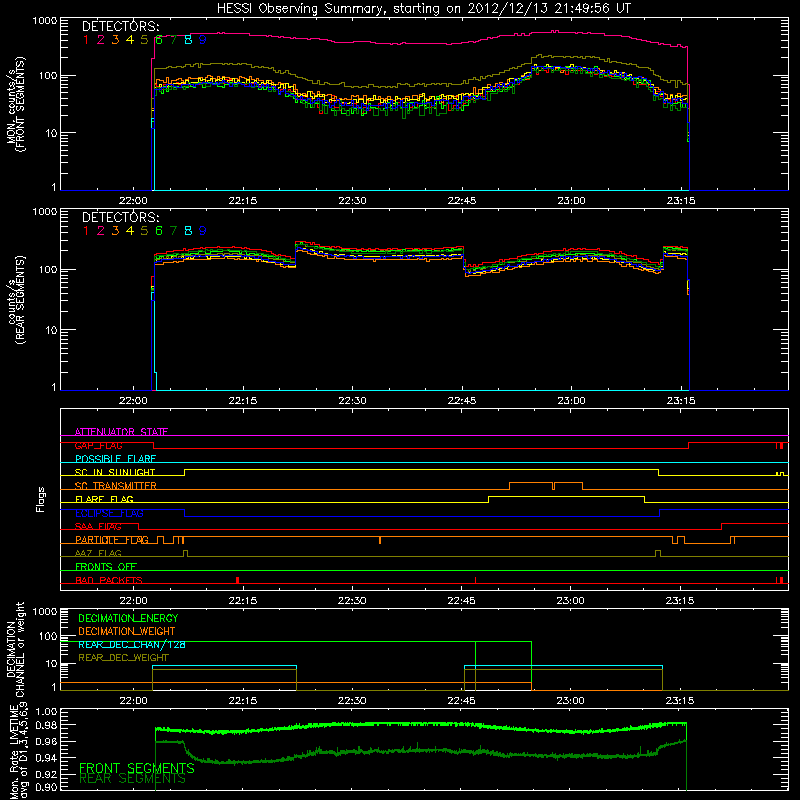800x800 pixels.
Task: Click yellow detector 4 in rear segments legend
Action: point(130,231)
